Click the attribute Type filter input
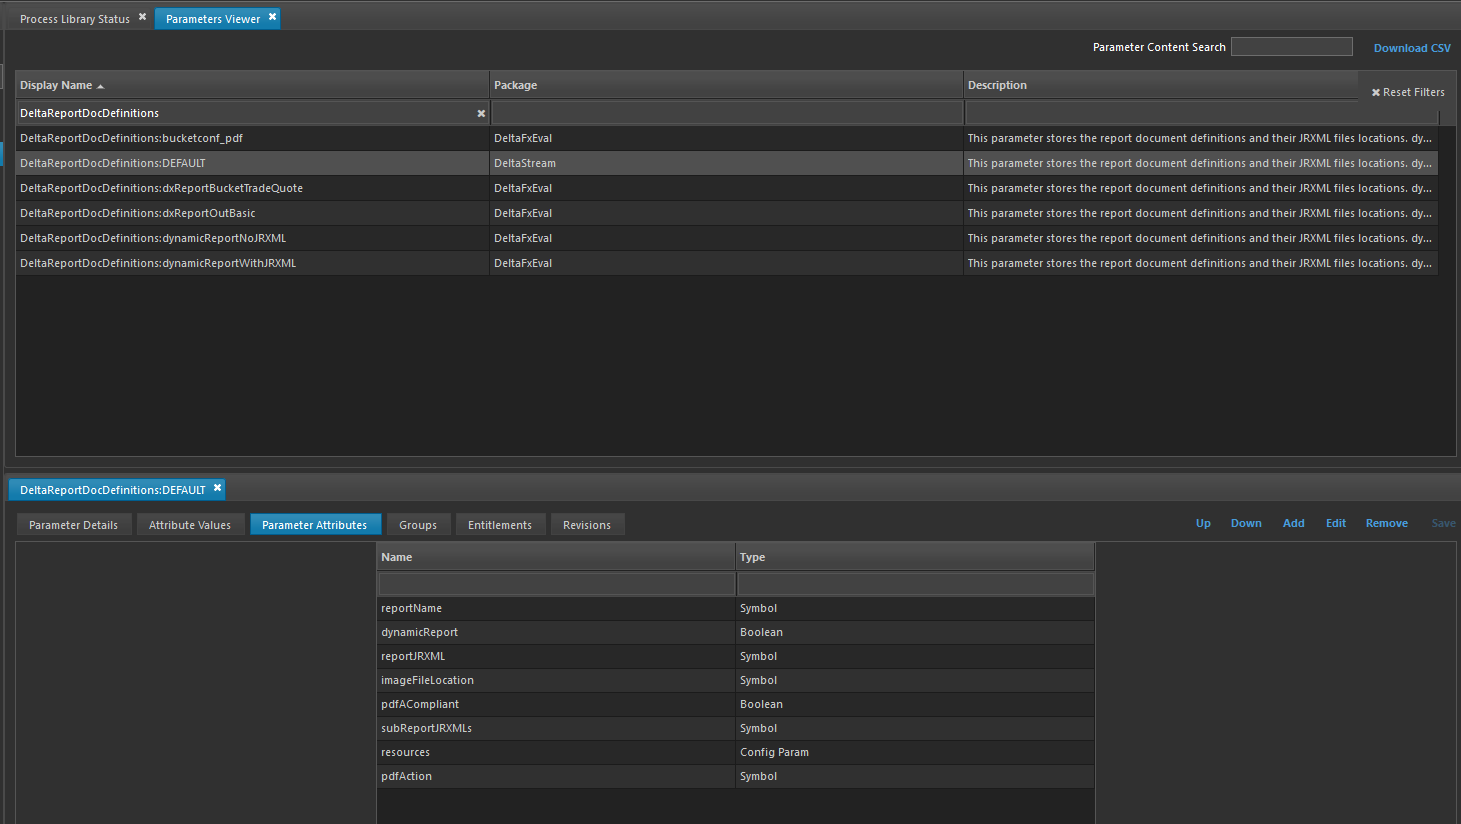Image resolution: width=1461 pixels, height=824 pixels. coord(915,584)
